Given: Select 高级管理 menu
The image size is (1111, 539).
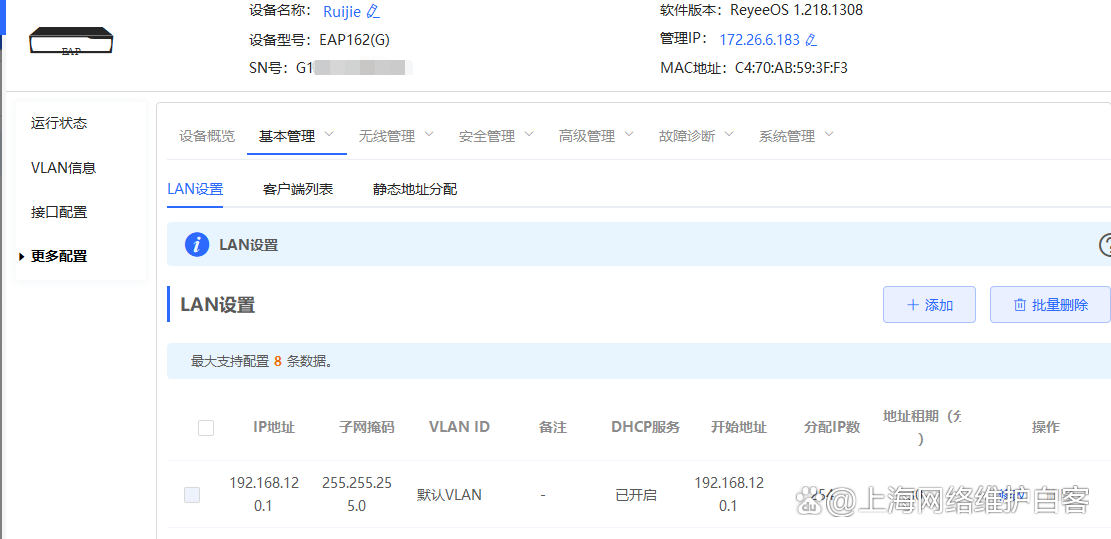Looking at the screenshot, I should pyautogui.click(x=587, y=136).
